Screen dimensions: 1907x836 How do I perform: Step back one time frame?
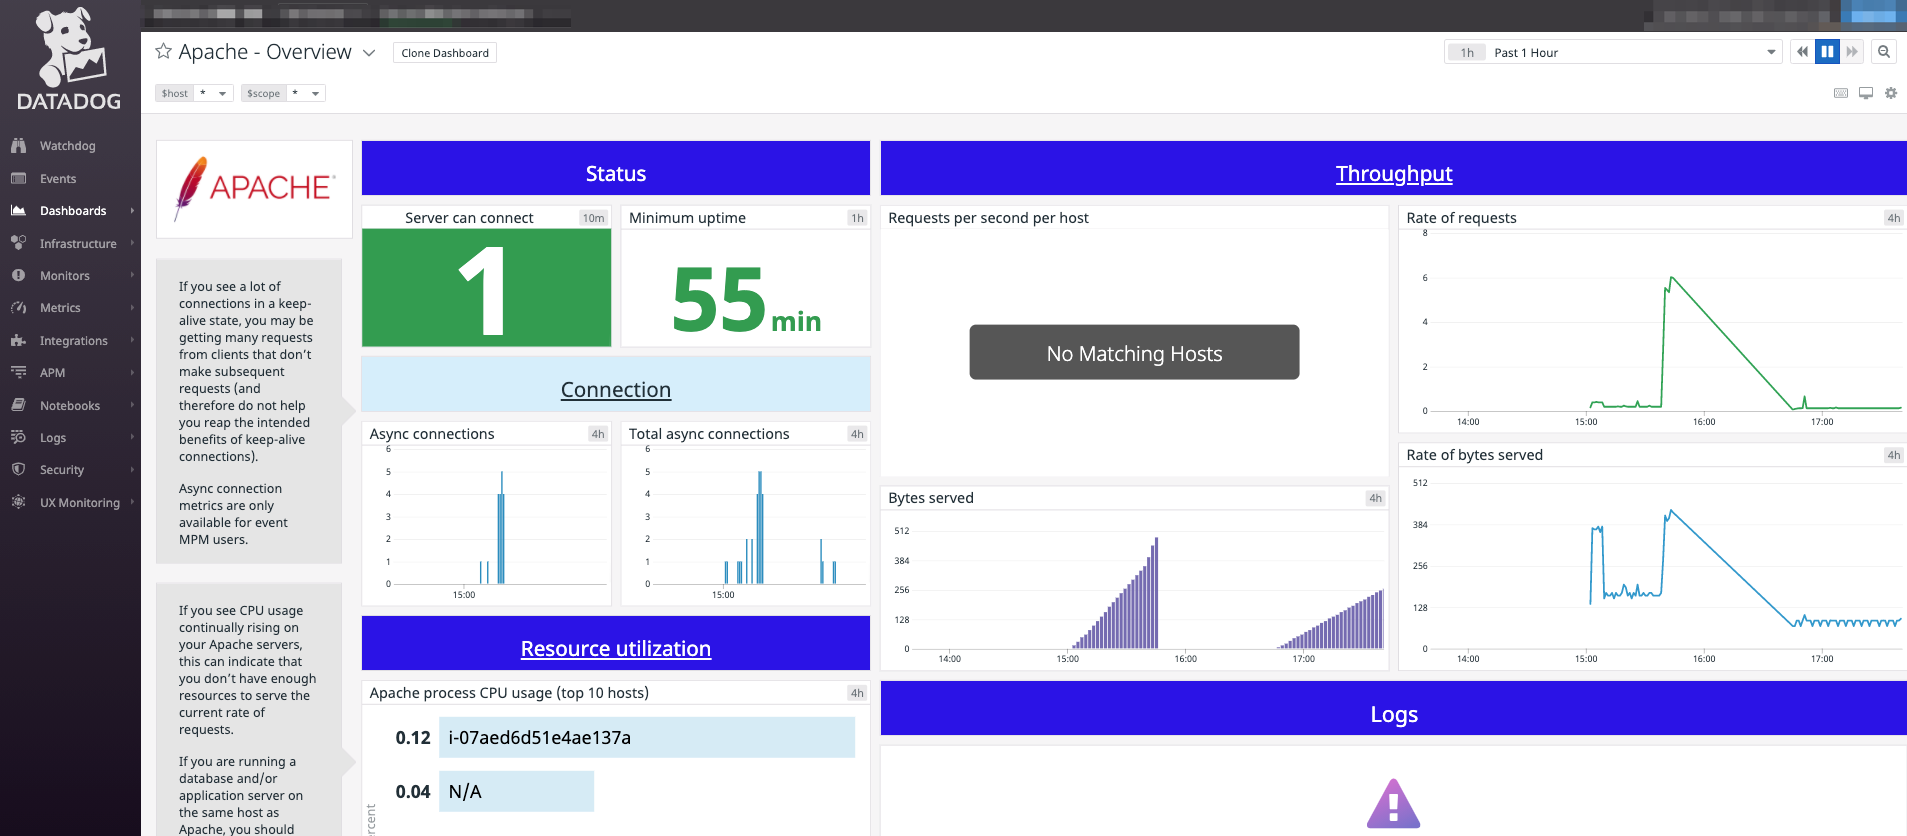click(1802, 52)
